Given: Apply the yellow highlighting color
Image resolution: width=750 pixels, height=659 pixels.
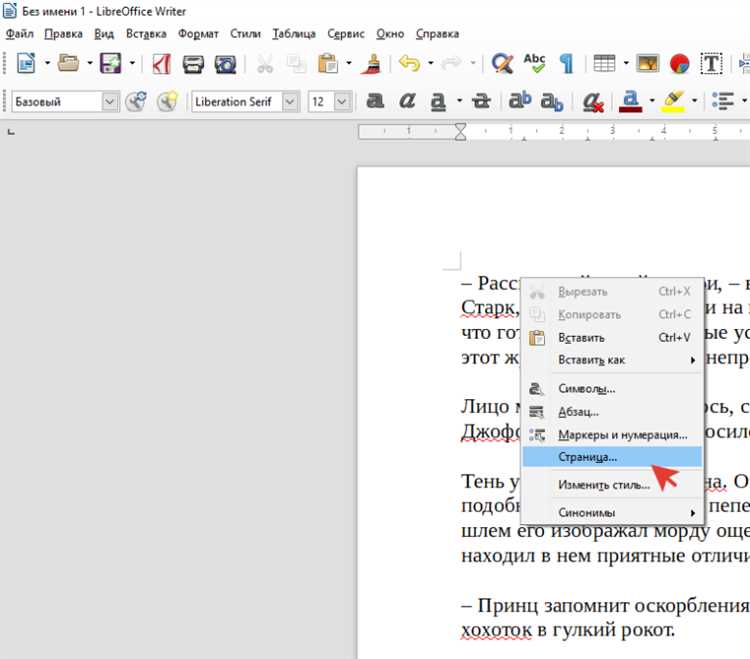Looking at the screenshot, I should click(x=673, y=101).
